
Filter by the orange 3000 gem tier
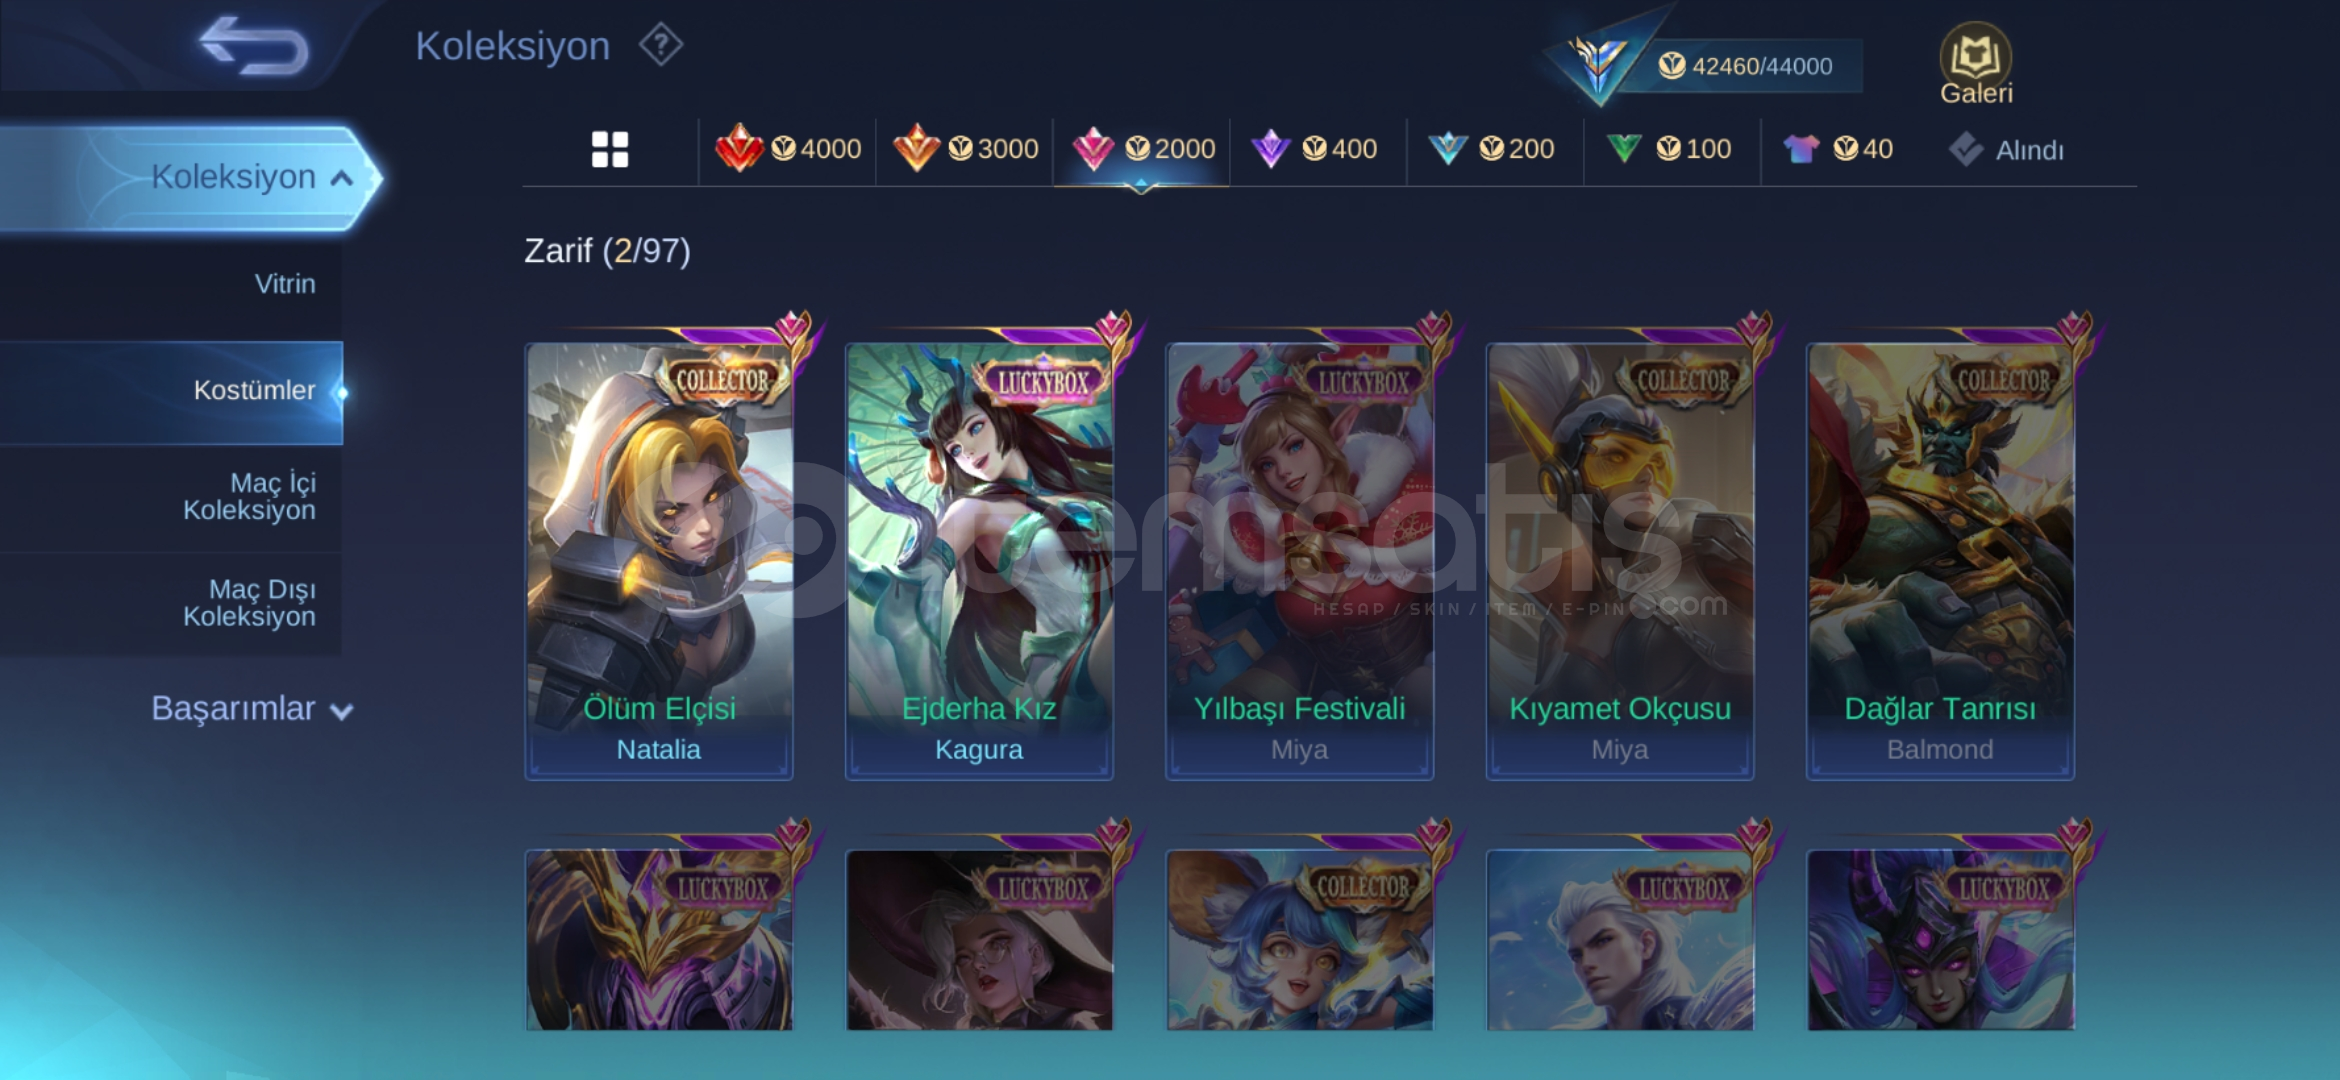point(965,149)
